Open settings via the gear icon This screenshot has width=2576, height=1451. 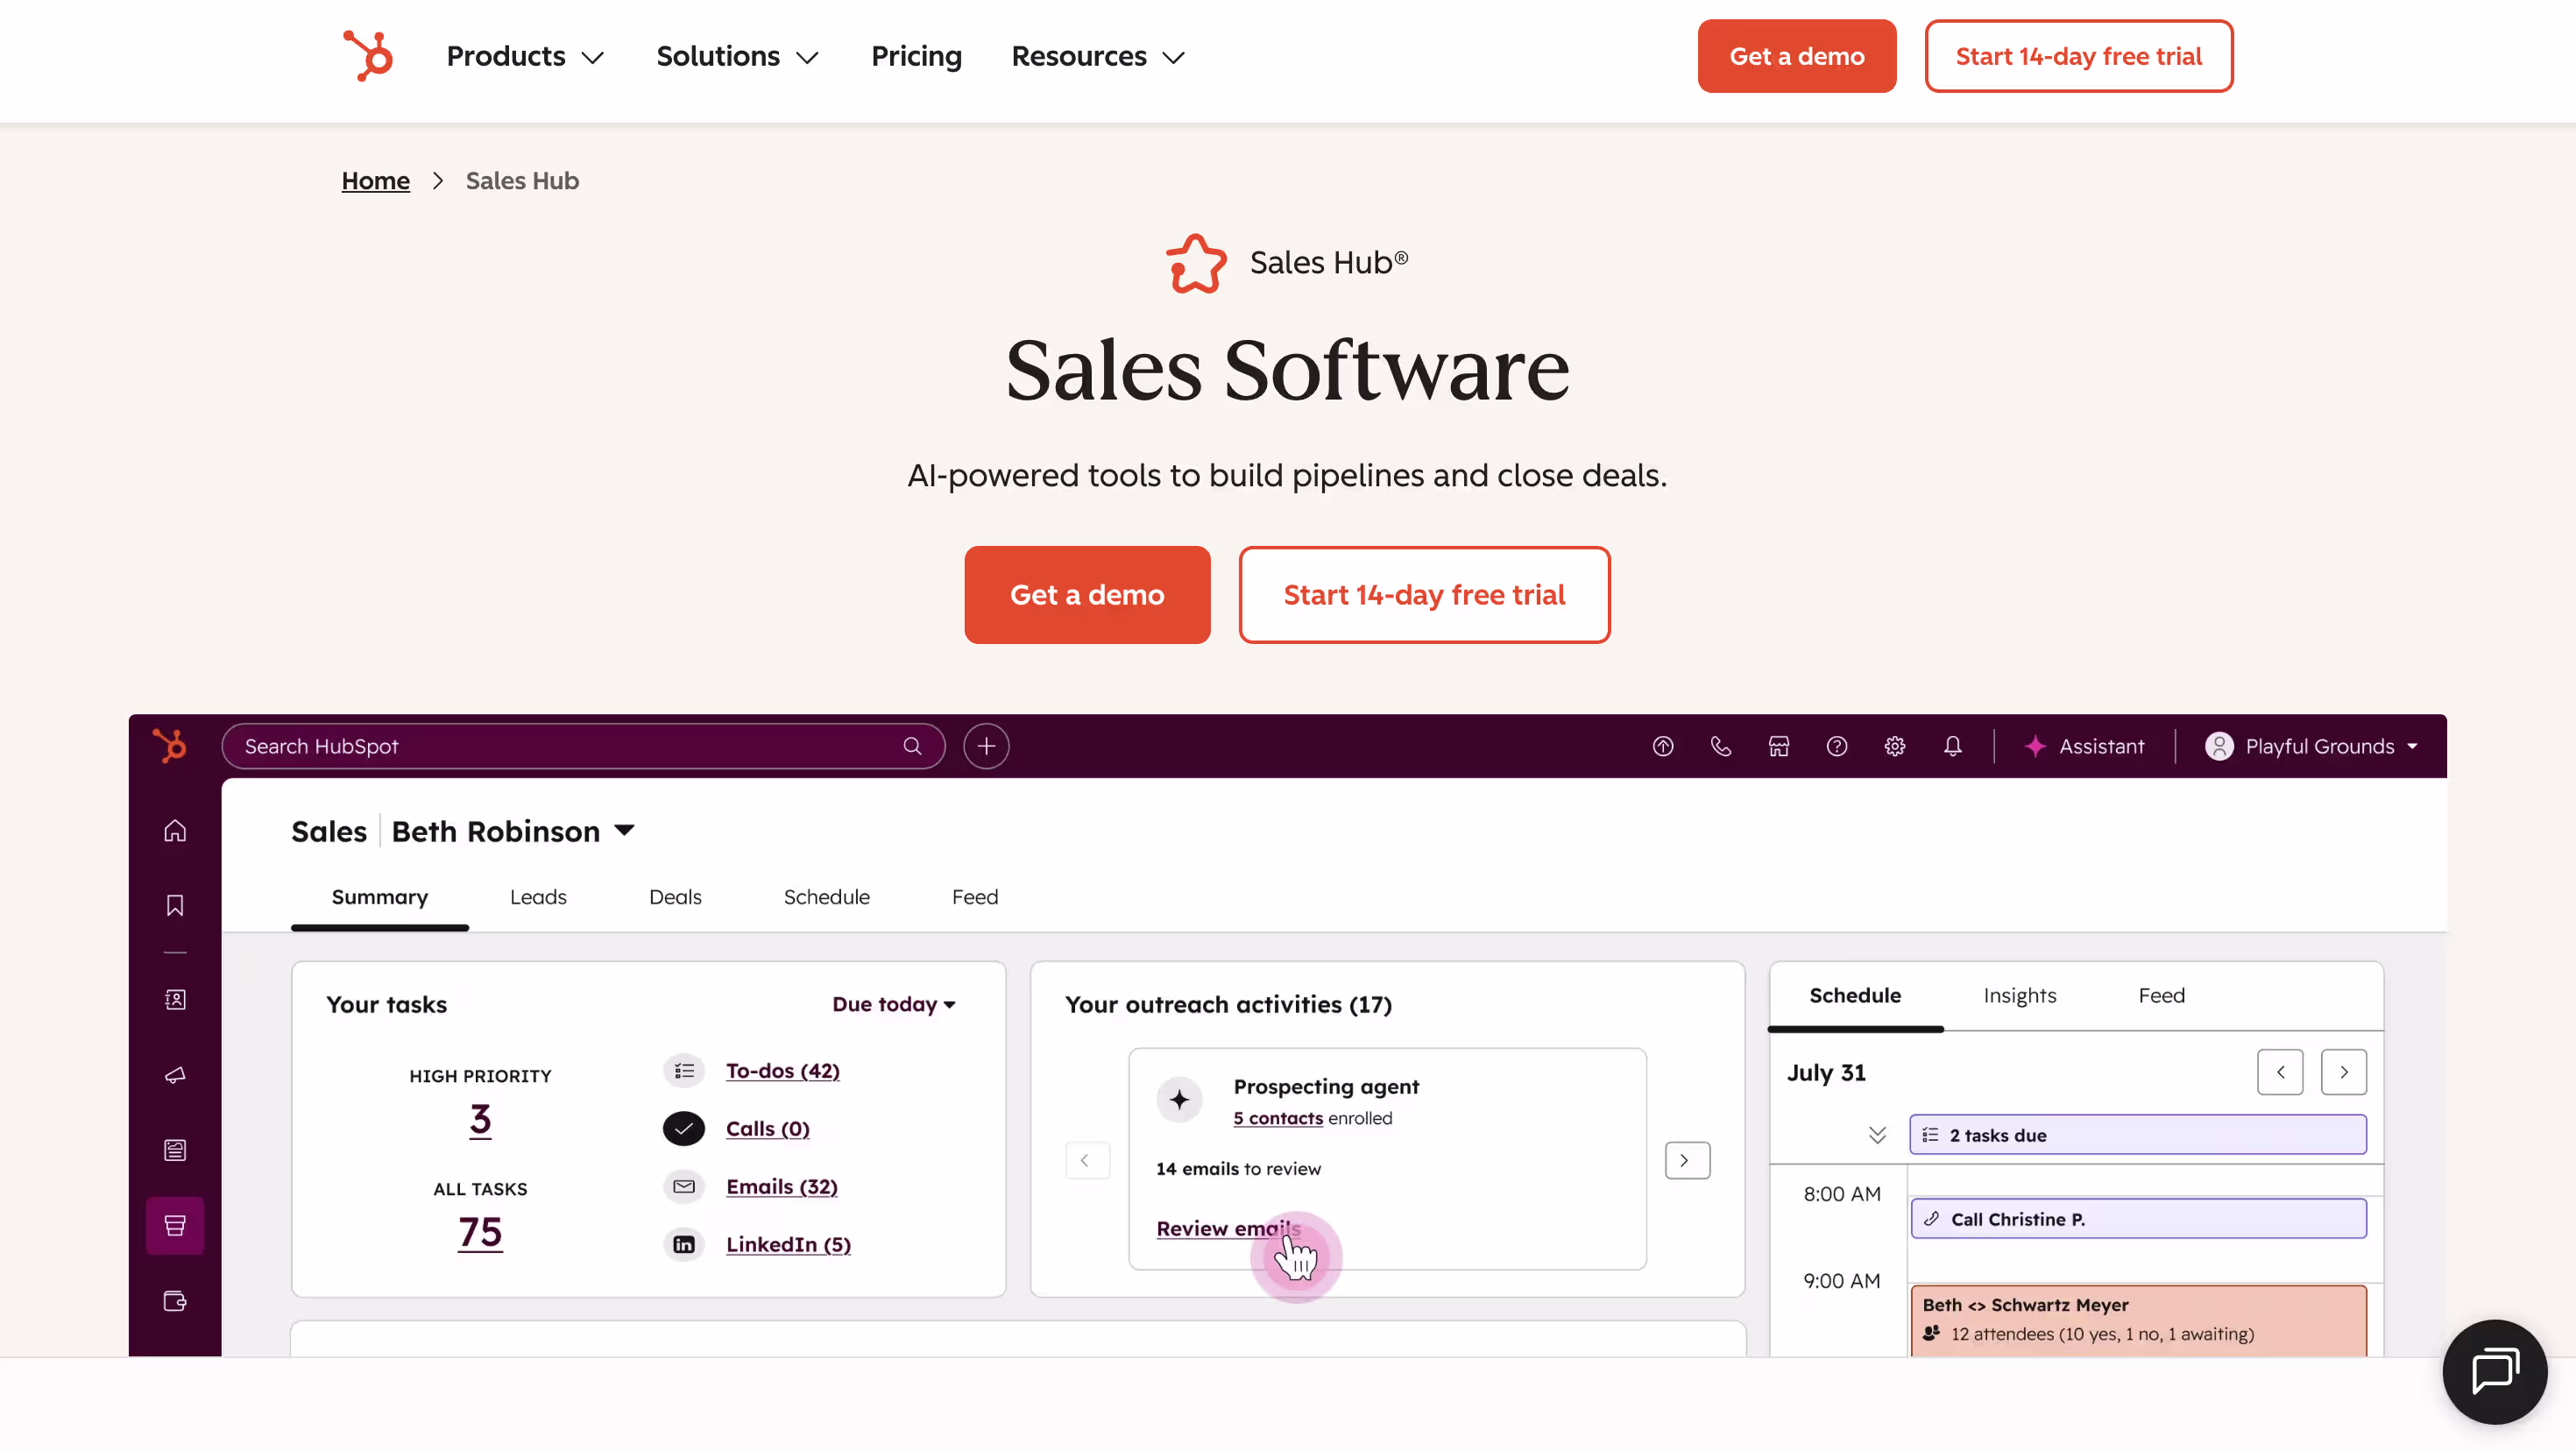click(1894, 746)
